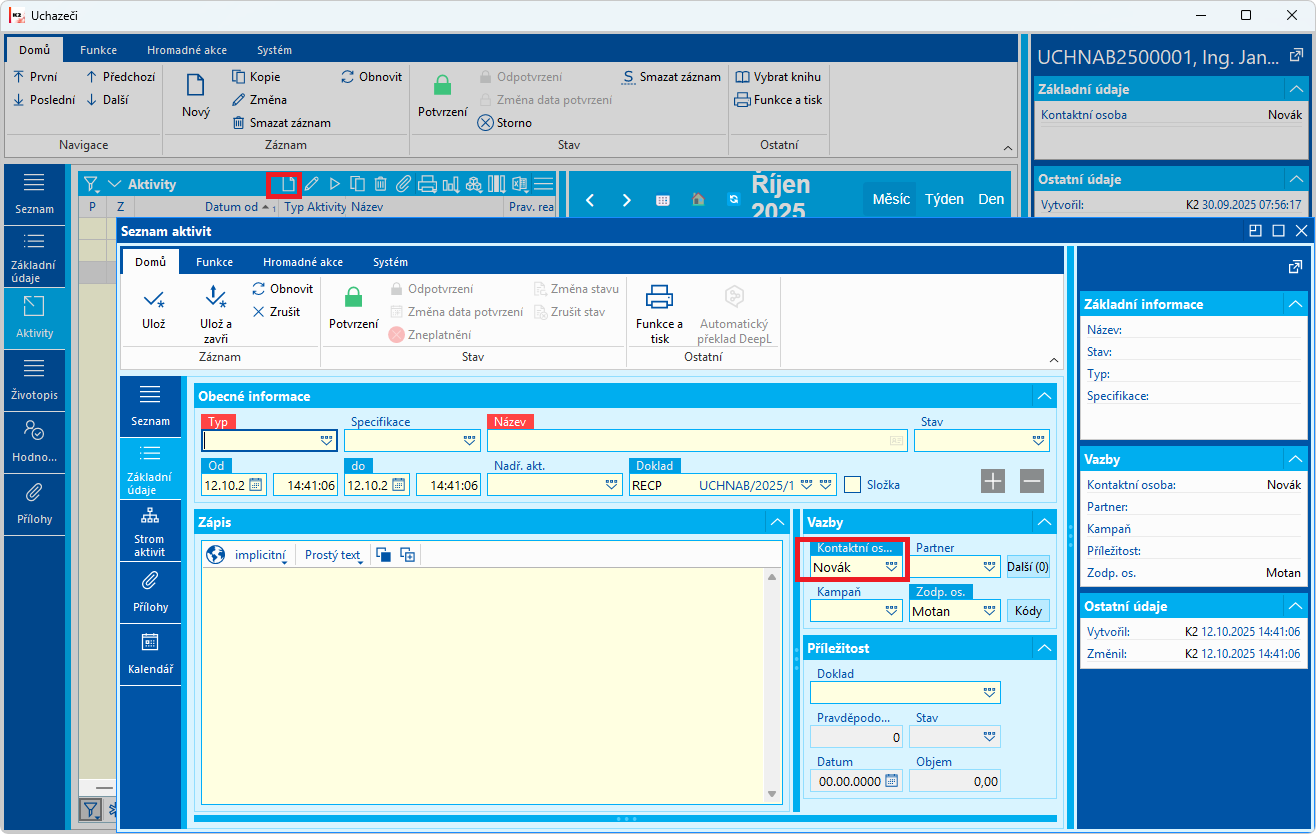Click the pop-out icon above Základní informace
Viewport: 1316px width, 834px height.
pyautogui.click(x=1295, y=267)
